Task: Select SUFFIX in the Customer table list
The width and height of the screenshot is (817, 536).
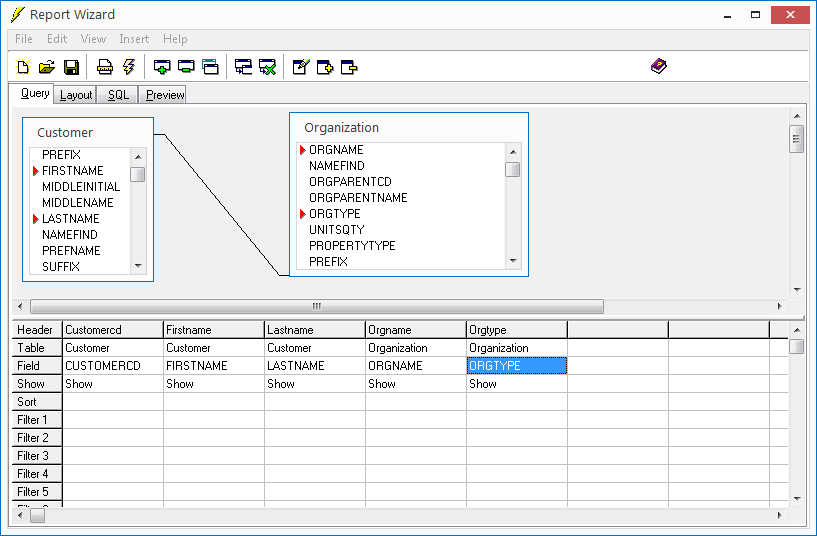Action: click(x=60, y=267)
